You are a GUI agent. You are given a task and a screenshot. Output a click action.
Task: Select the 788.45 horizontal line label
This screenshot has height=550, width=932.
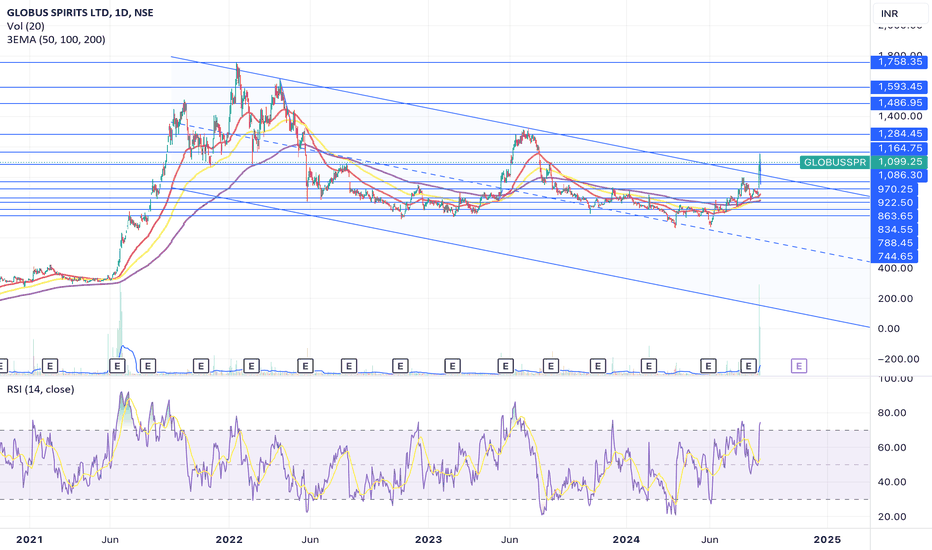[895, 243]
